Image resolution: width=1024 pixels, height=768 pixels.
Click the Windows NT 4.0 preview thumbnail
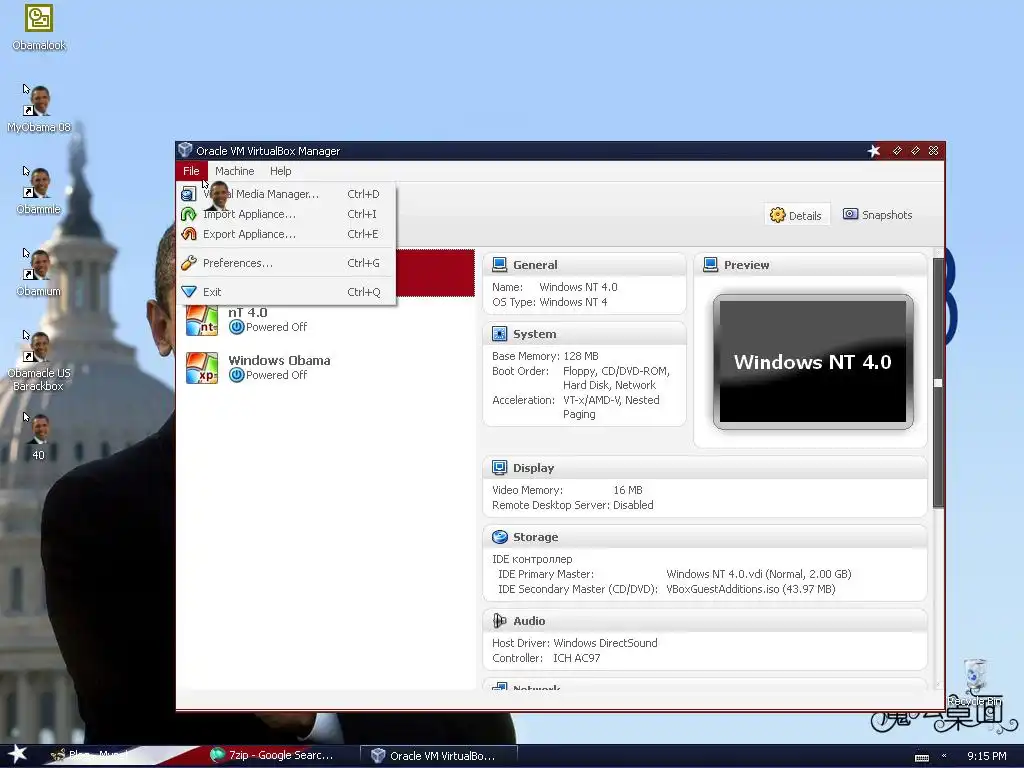pos(812,362)
